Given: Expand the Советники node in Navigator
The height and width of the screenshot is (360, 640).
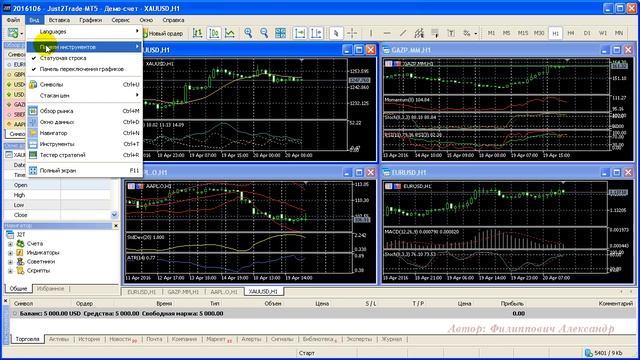Looking at the screenshot, I should tap(10, 262).
